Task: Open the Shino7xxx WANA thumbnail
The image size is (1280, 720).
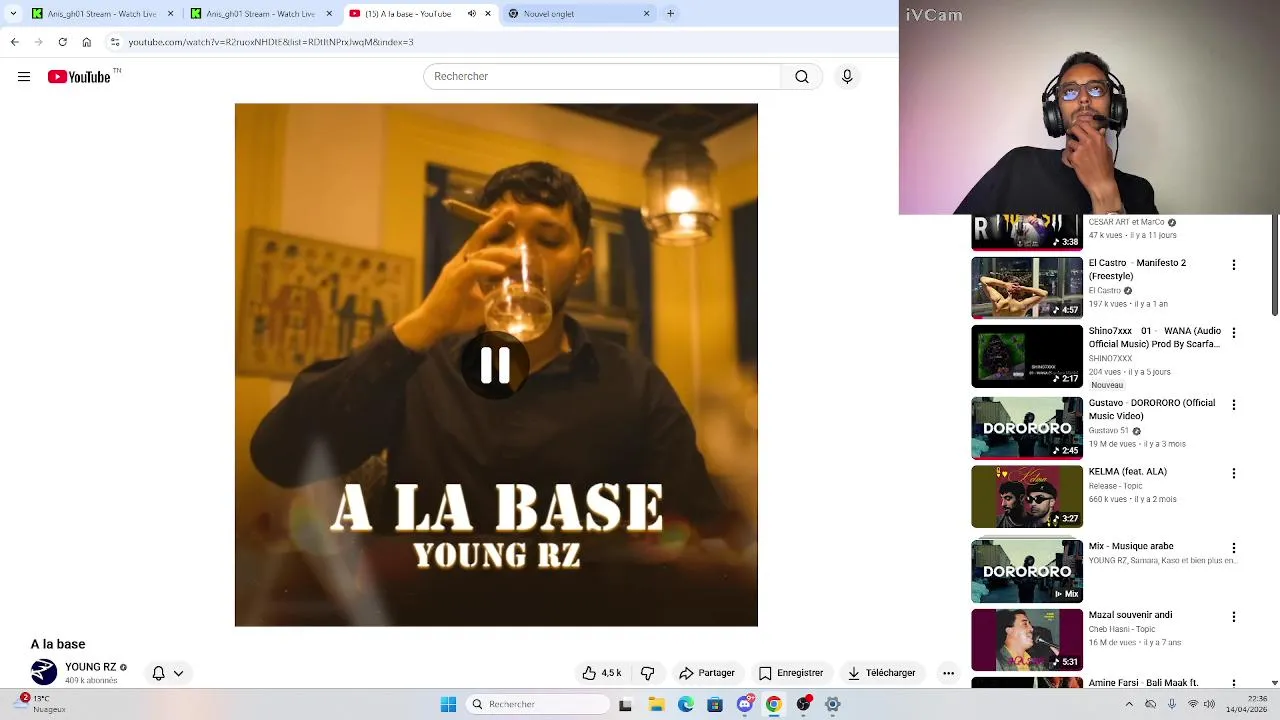Action: coord(1027,357)
